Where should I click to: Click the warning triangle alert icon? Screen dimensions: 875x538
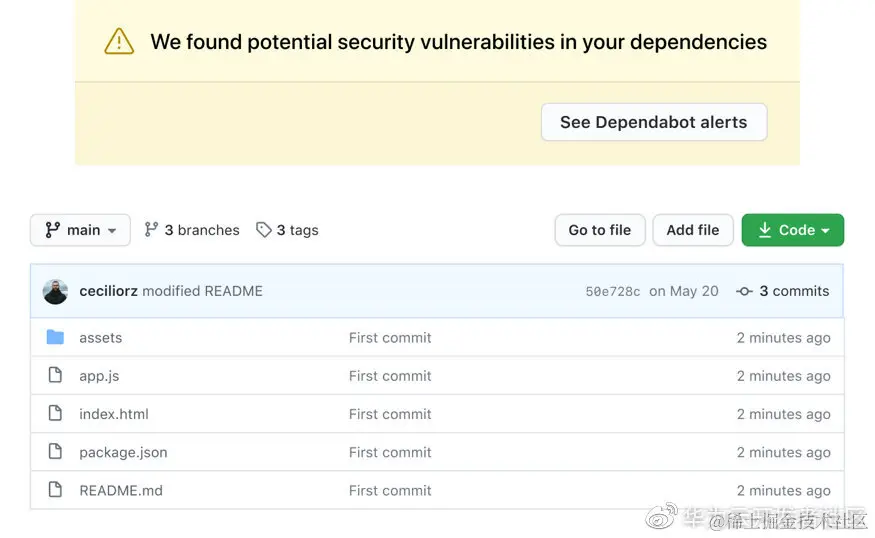click(119, 42)
